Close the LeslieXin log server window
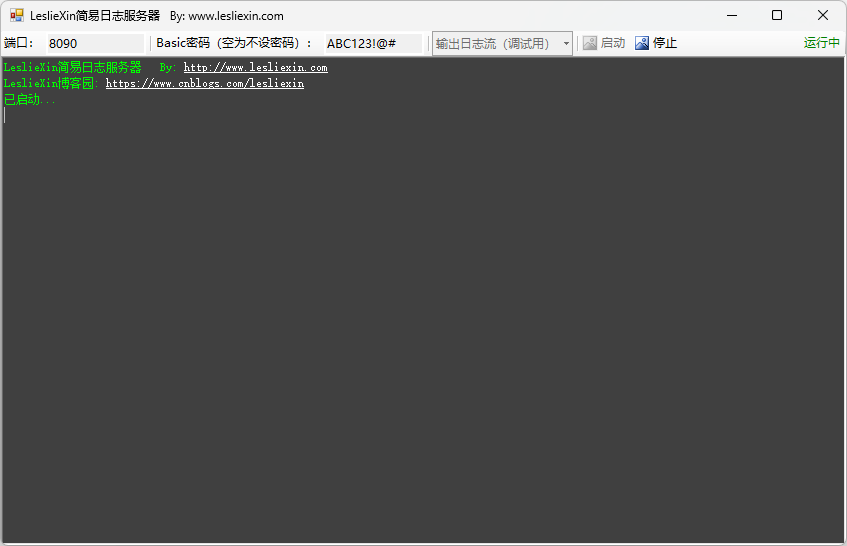This screenshot has height=546, width=847. 823,15
